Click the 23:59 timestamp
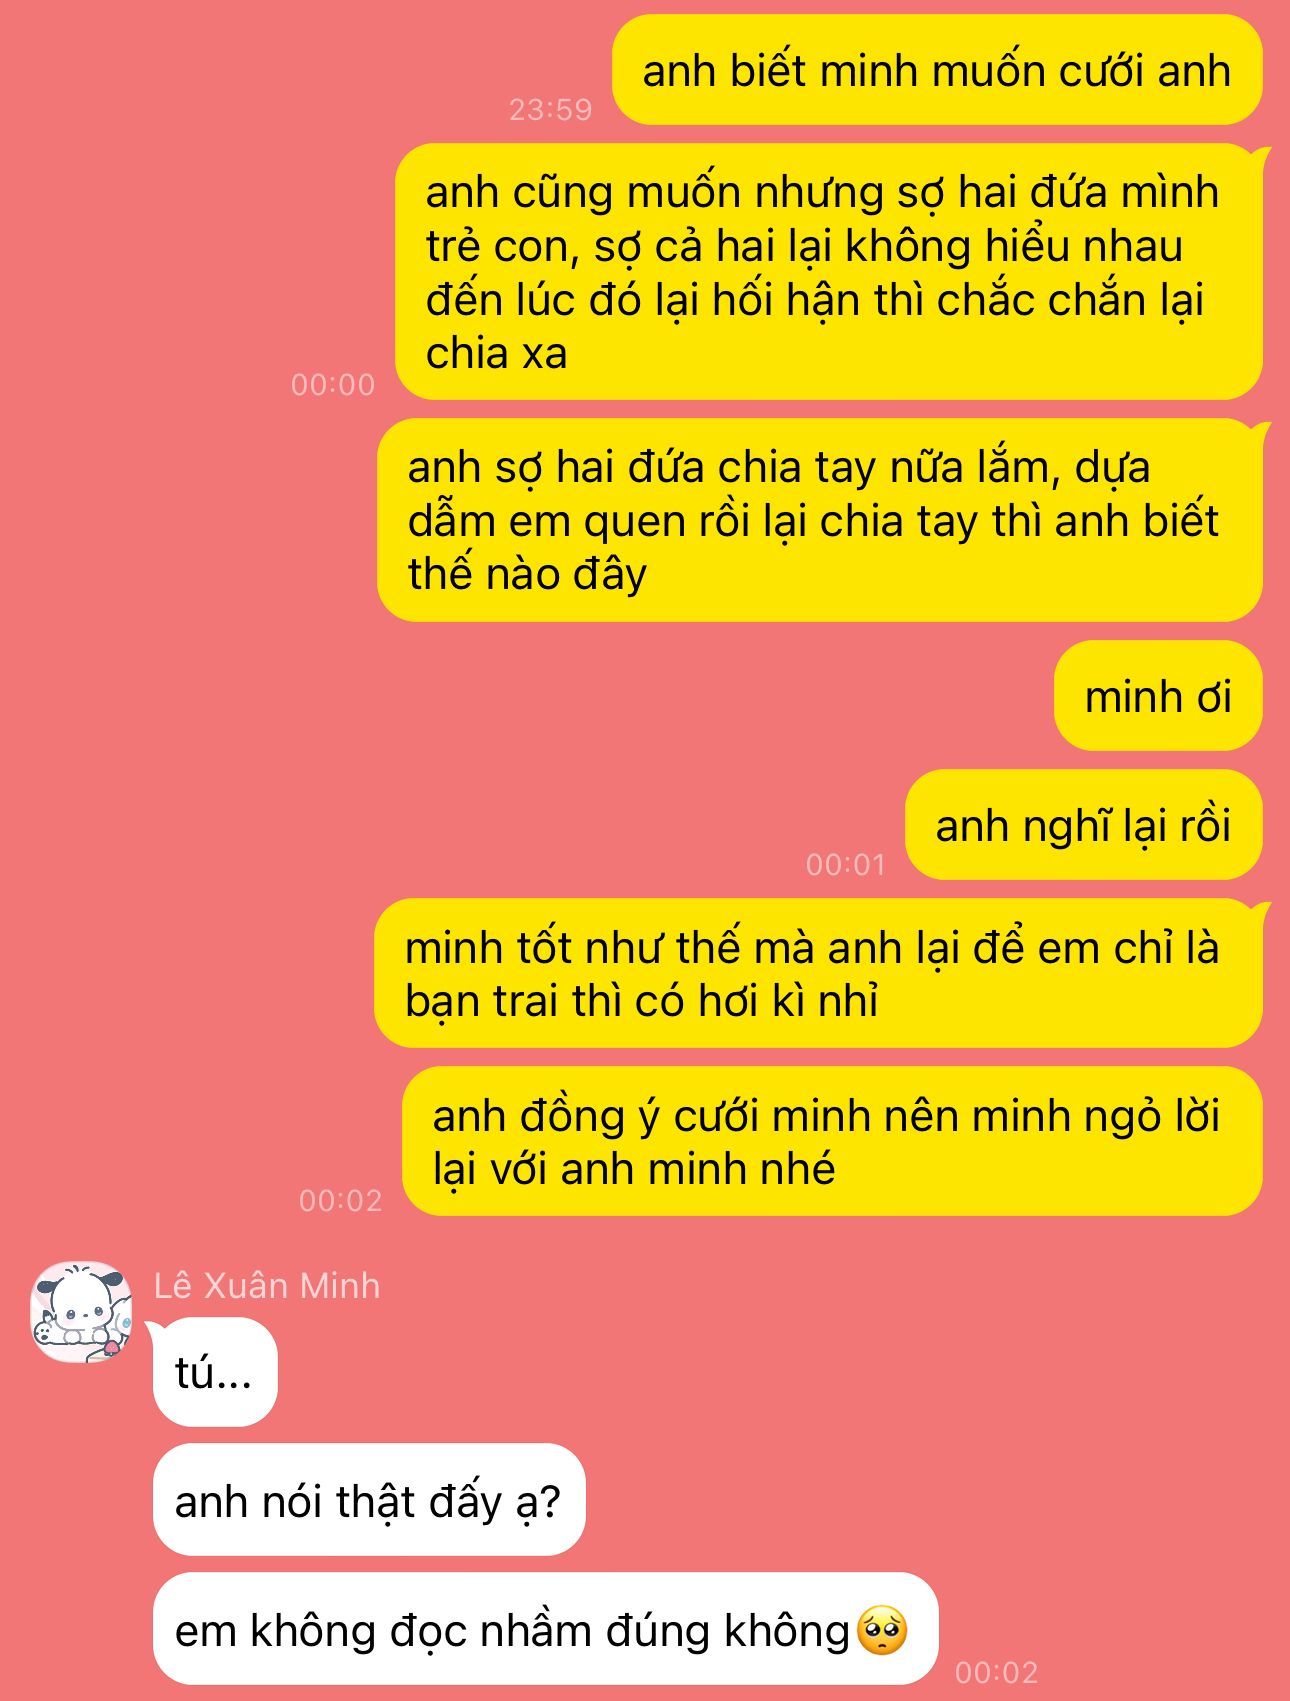This screenshot has width=1290, height=1701. [551, 109]
